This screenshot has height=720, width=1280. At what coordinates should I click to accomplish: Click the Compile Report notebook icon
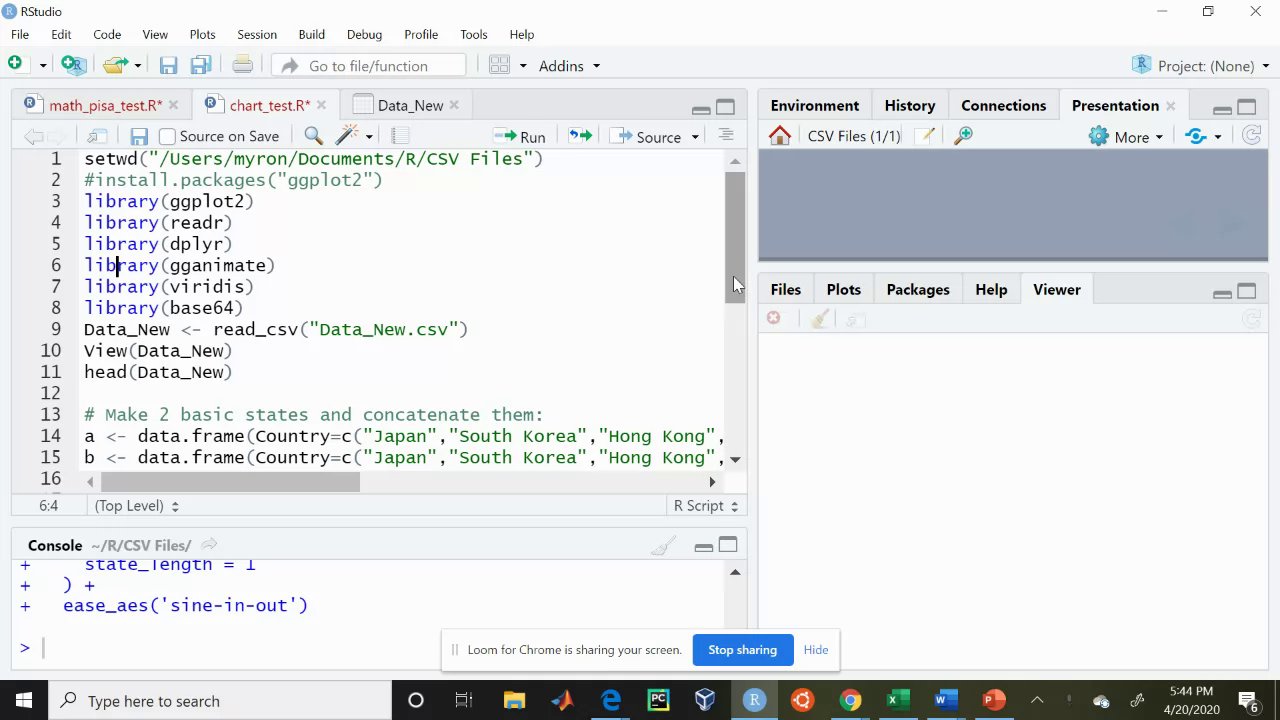(400, 136)
